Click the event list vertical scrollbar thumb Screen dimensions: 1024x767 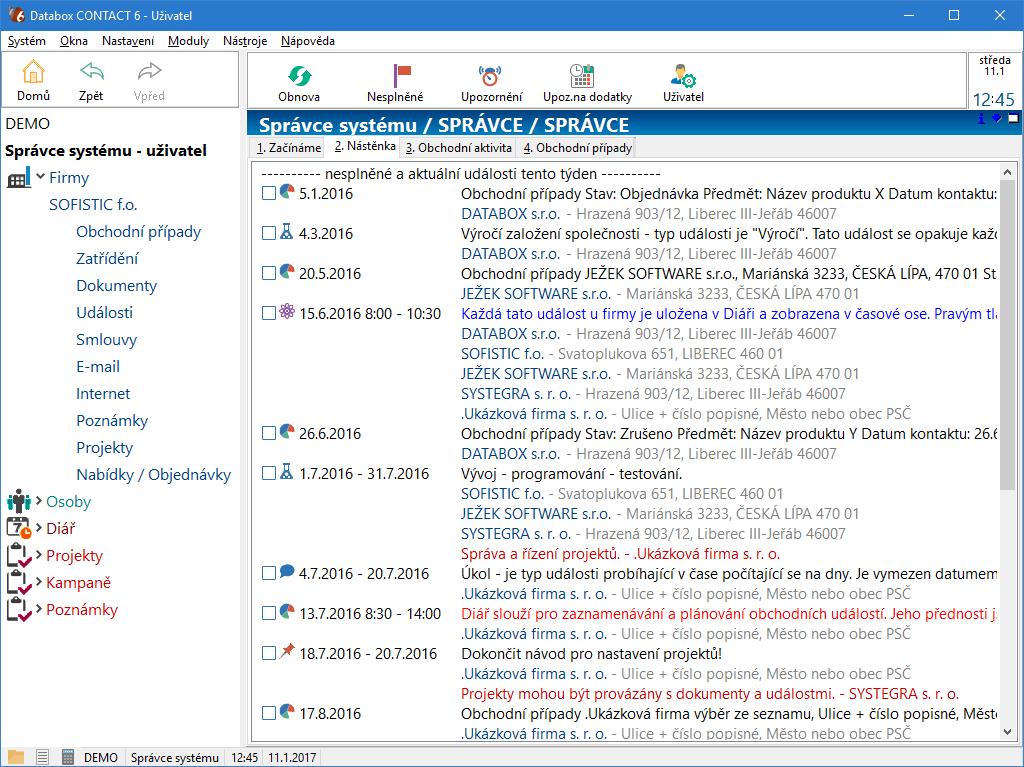point(1006,333)
